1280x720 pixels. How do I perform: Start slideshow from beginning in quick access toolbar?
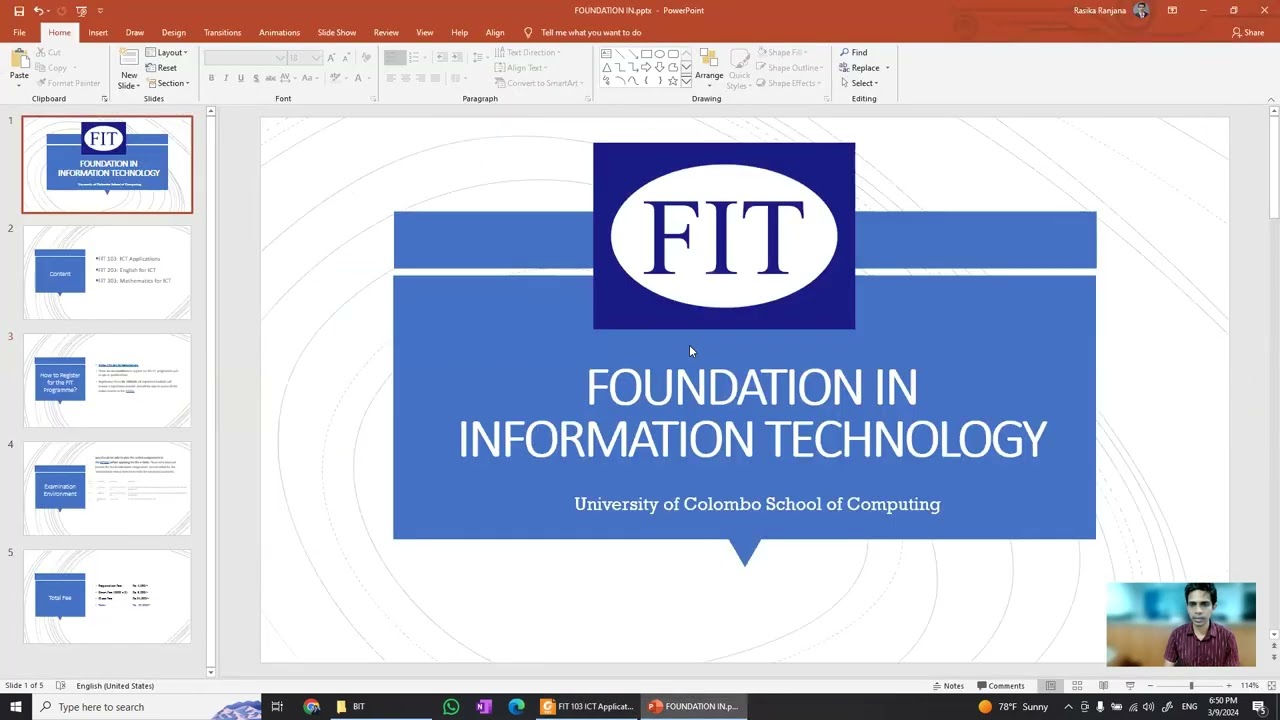pyautogui.click(x=82, y=10)
